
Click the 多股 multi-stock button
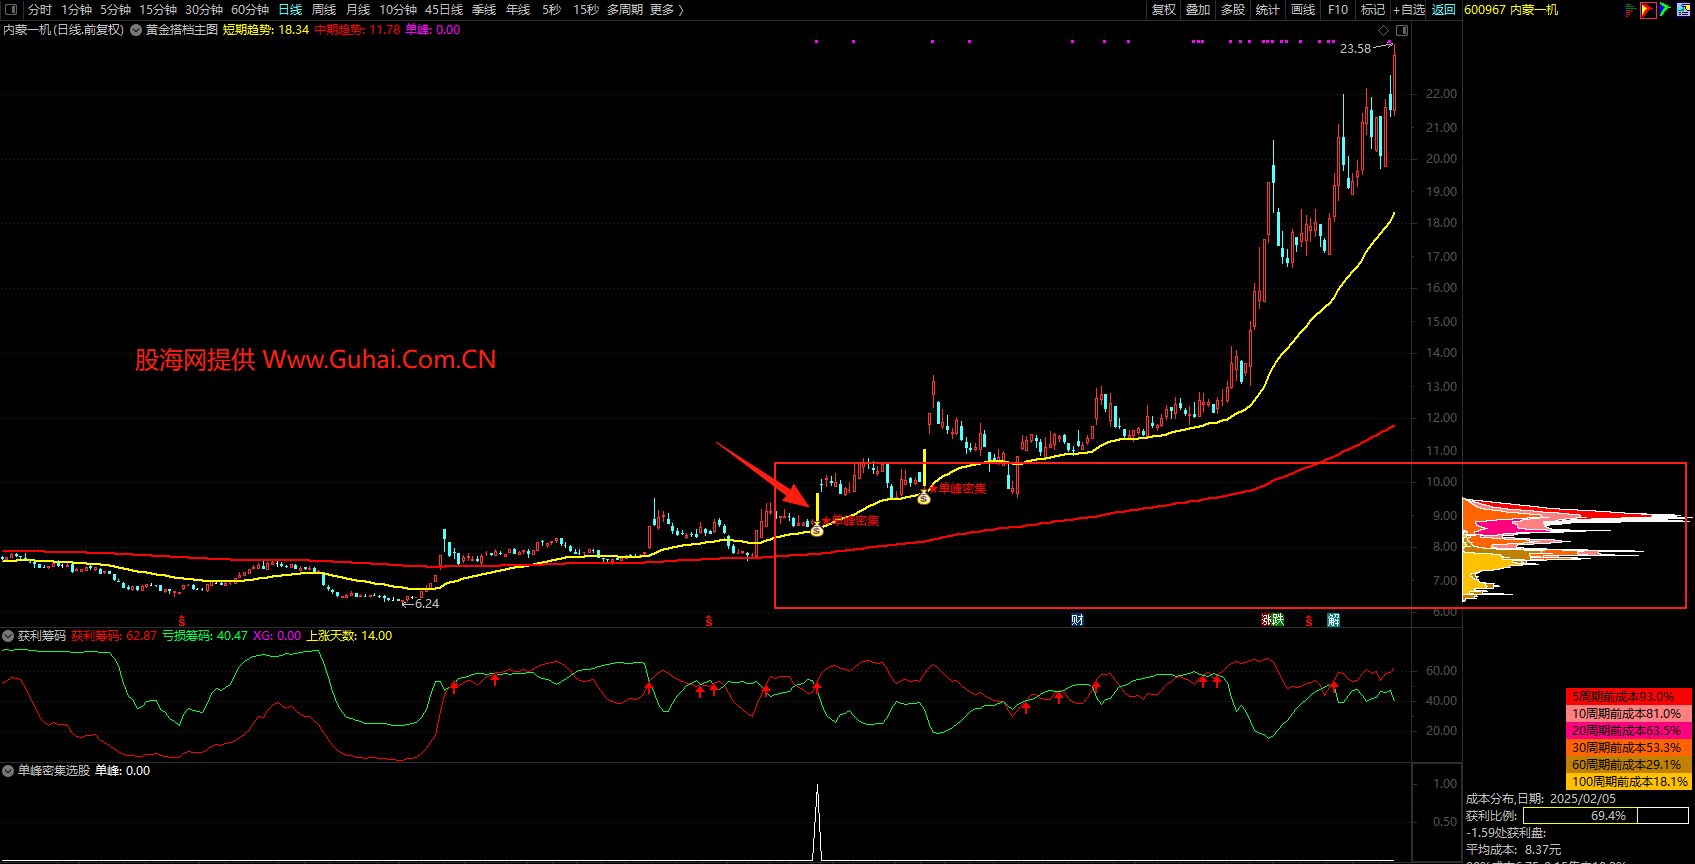[x=1233, y=10]
